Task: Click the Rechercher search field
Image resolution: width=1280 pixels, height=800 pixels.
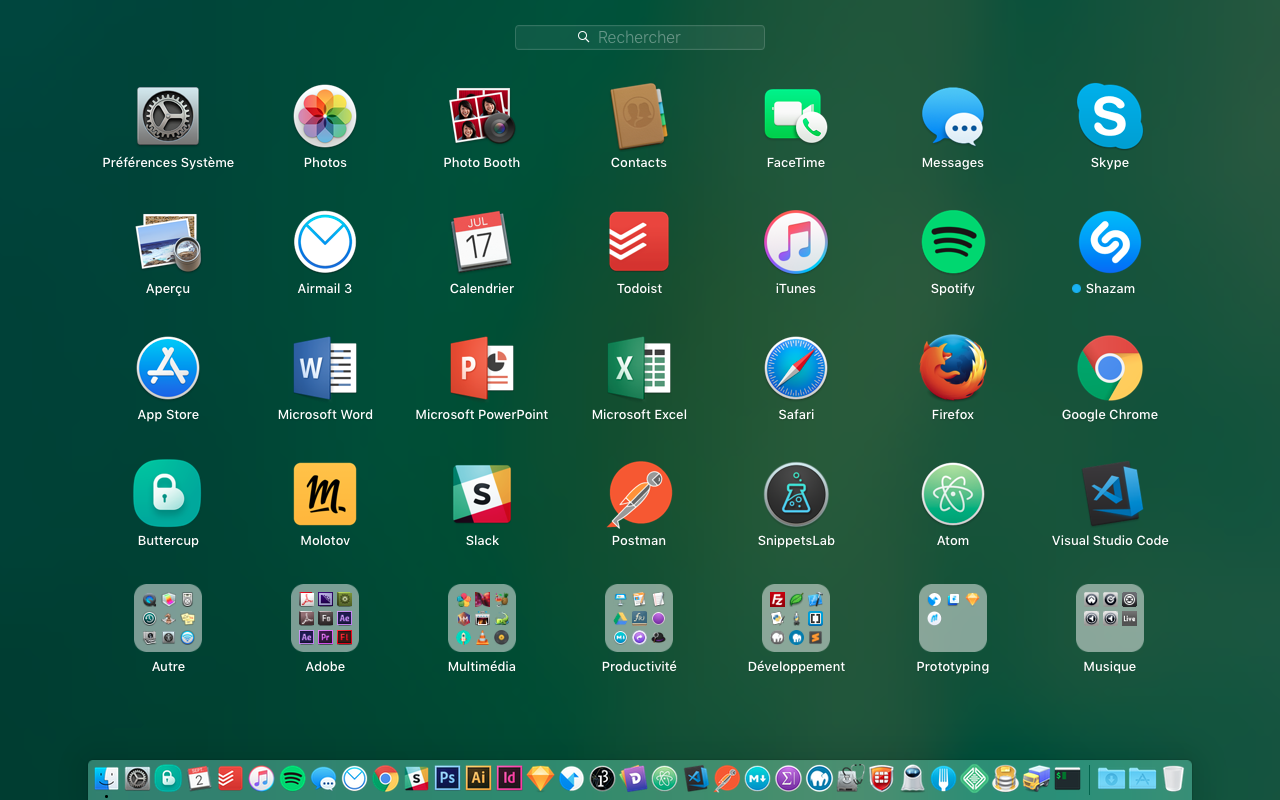Action: [640, 37]
